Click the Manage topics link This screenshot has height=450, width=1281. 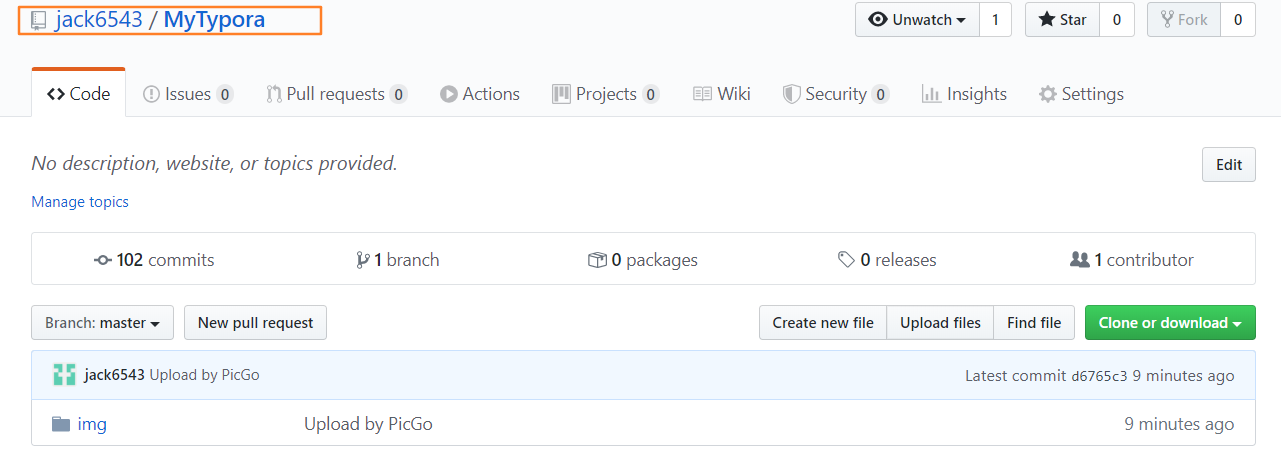tap(80, 202)
